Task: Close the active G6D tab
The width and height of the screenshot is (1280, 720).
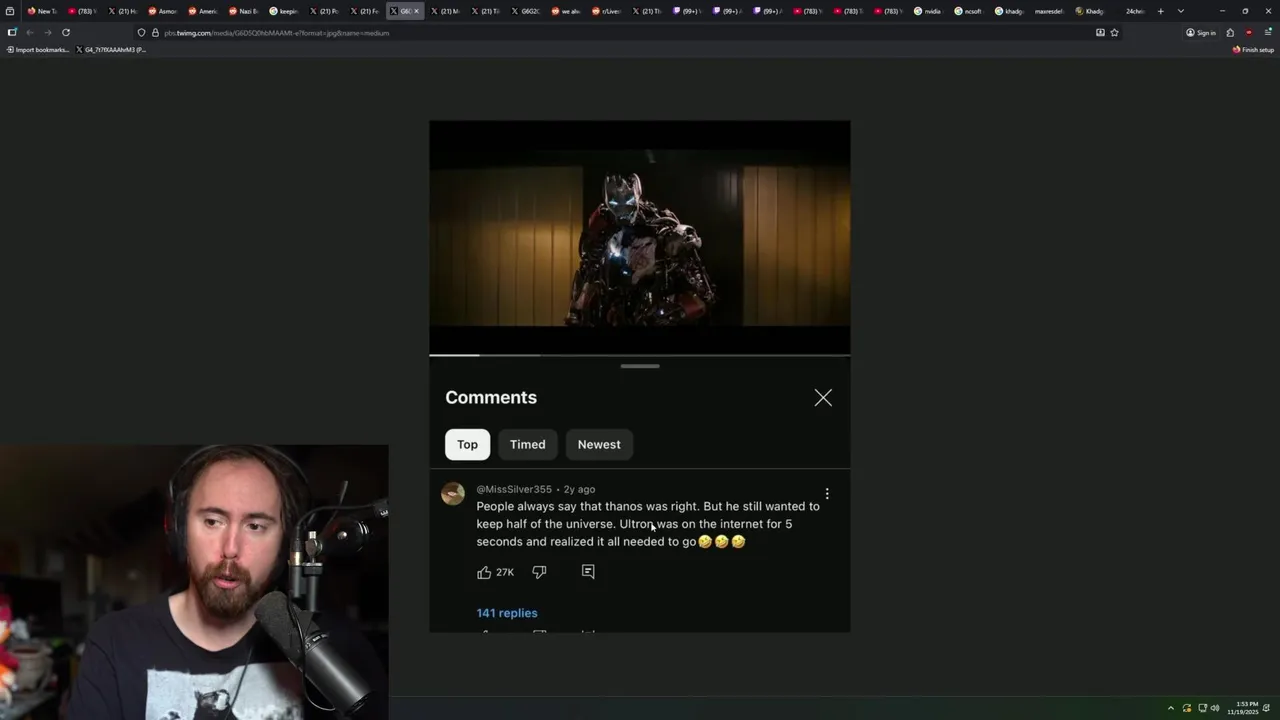Action: pyautogui.click(x=417, y=11)
